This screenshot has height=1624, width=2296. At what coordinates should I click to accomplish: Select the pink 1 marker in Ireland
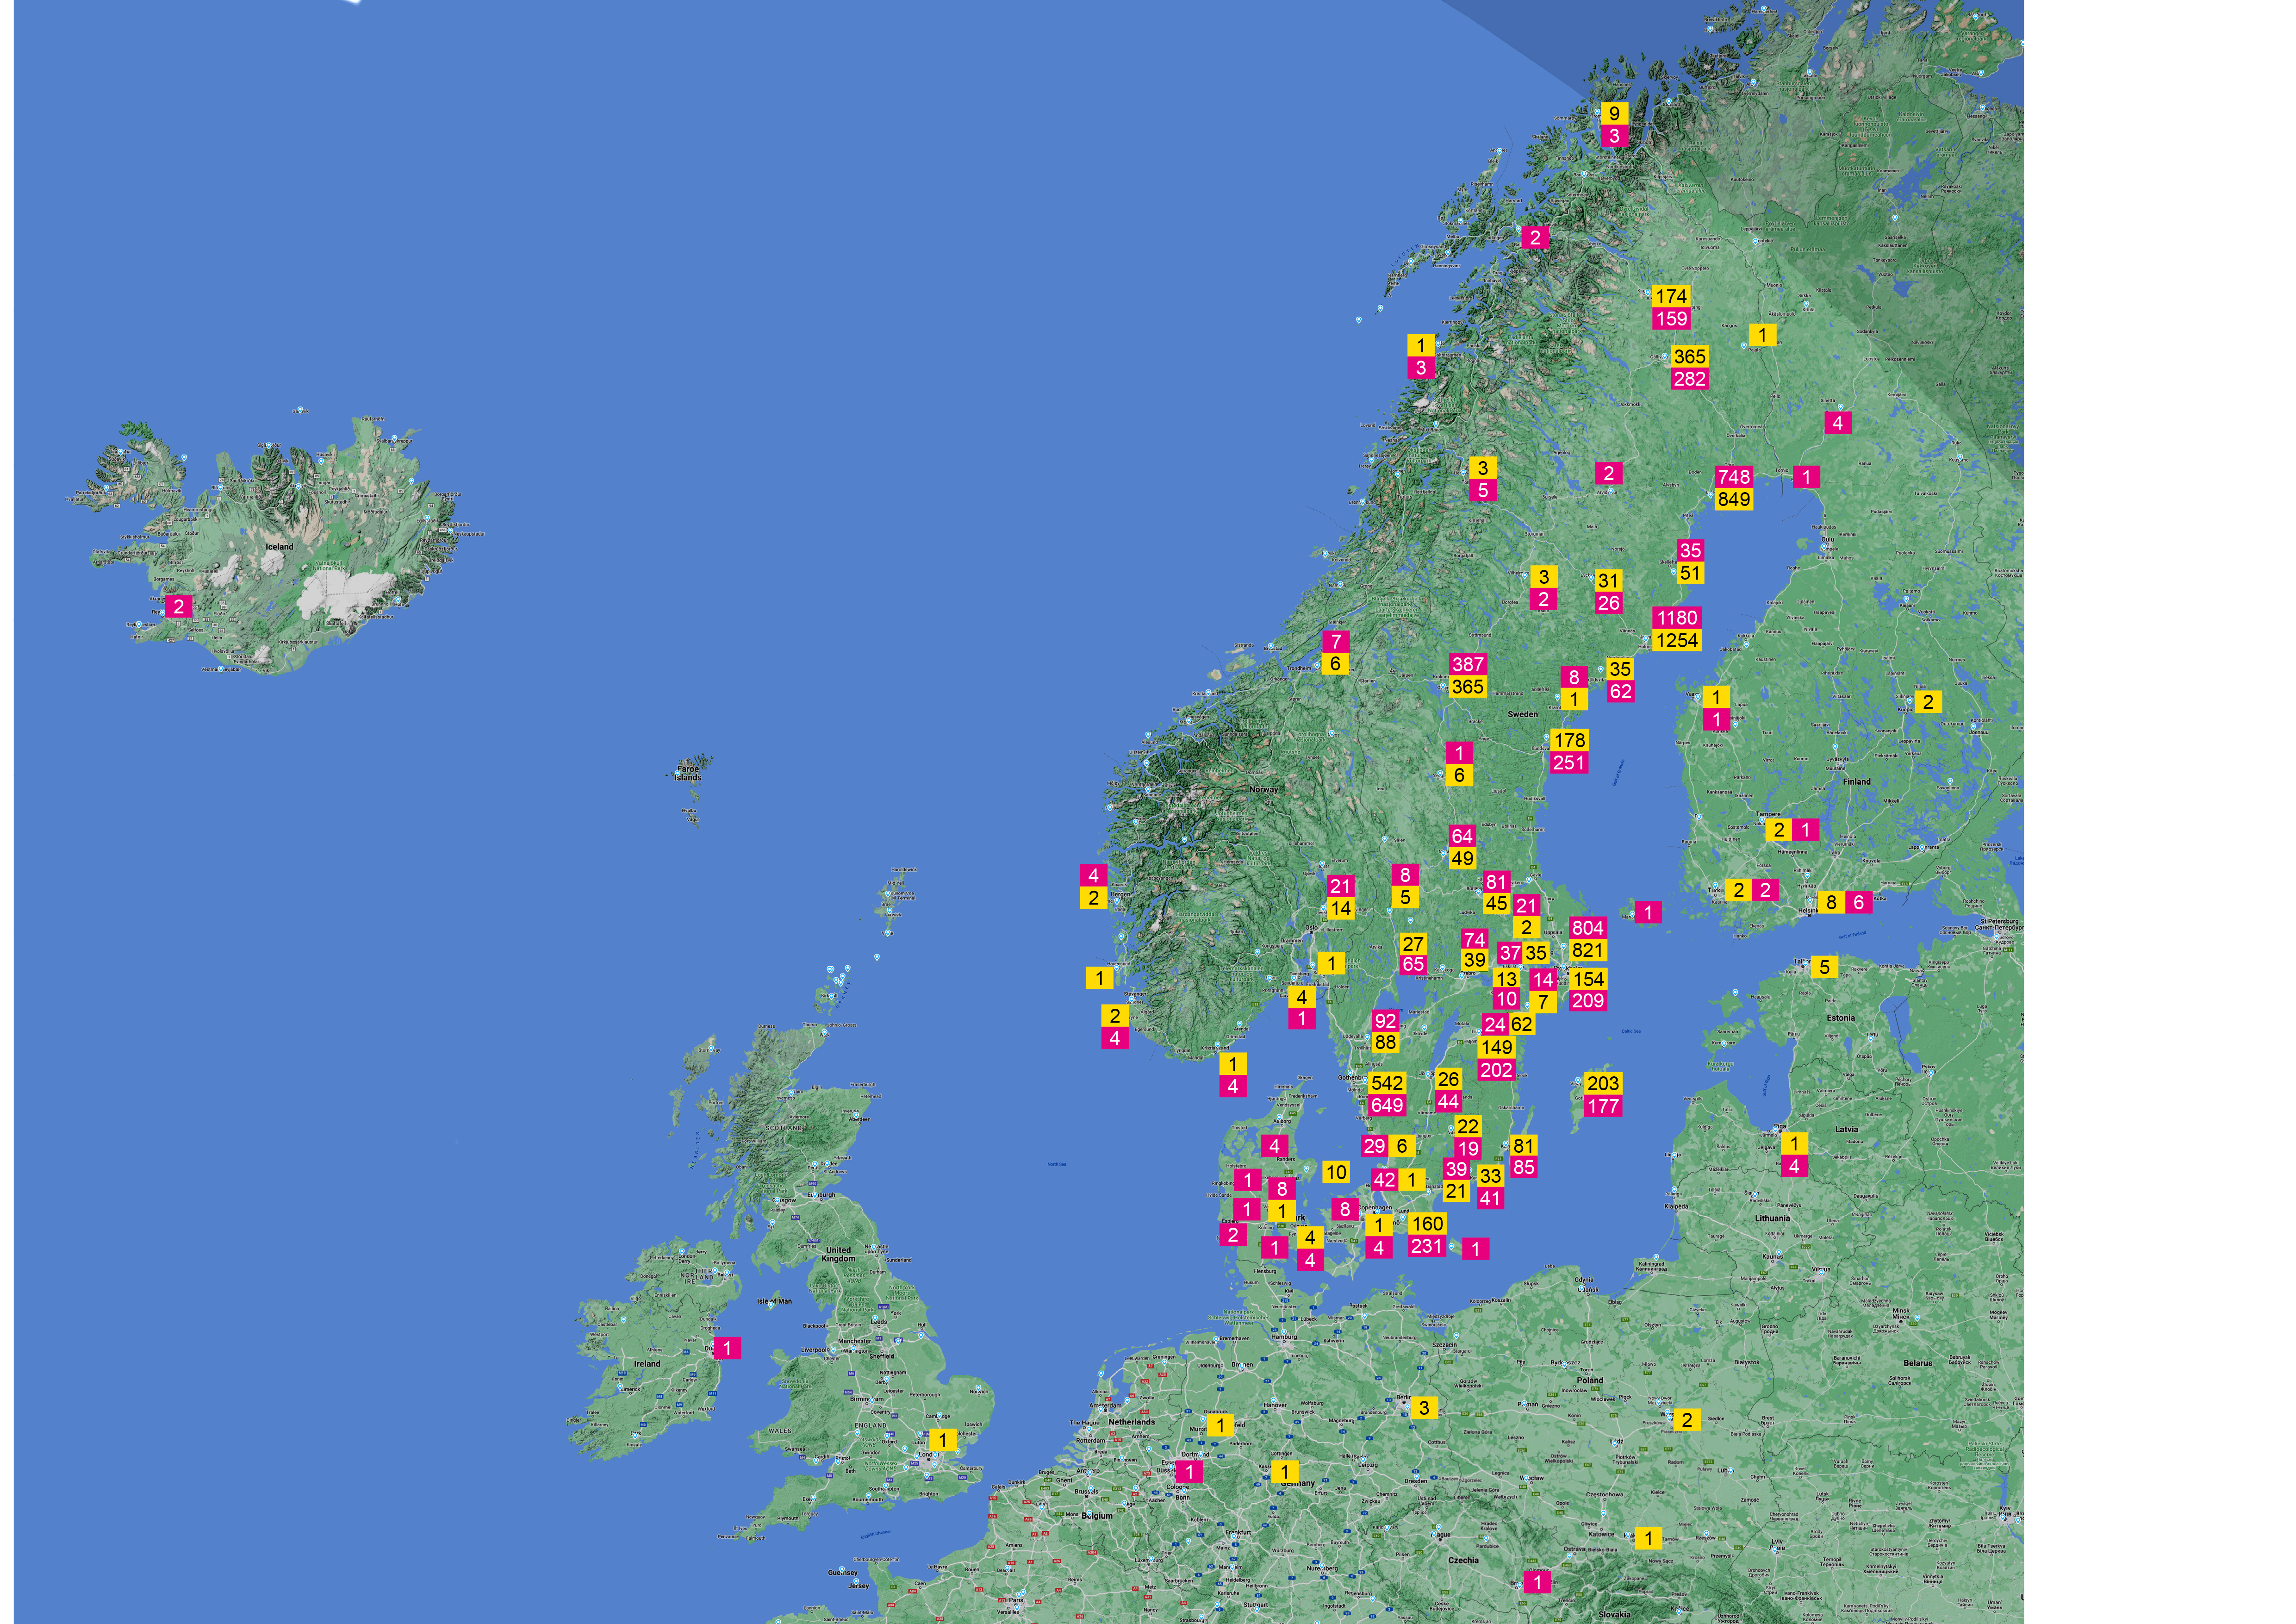[x=727, y=1349]
